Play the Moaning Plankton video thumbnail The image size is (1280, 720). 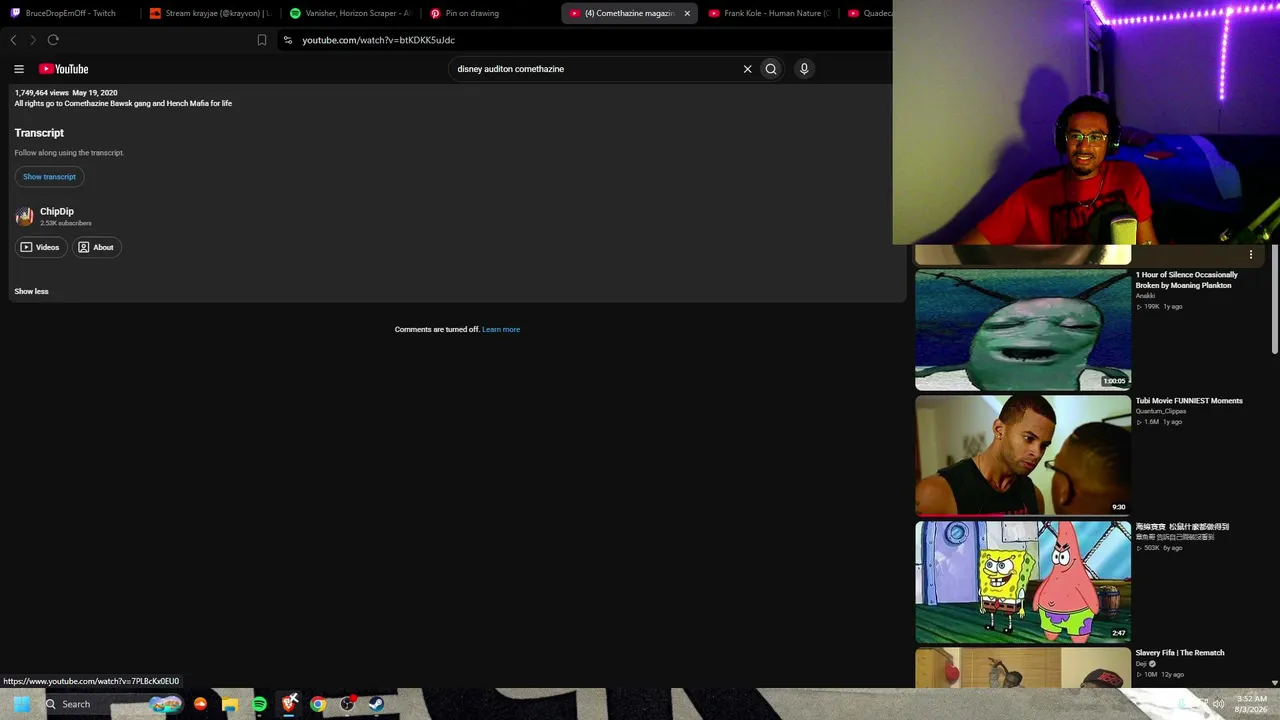tap(1023, 329)
